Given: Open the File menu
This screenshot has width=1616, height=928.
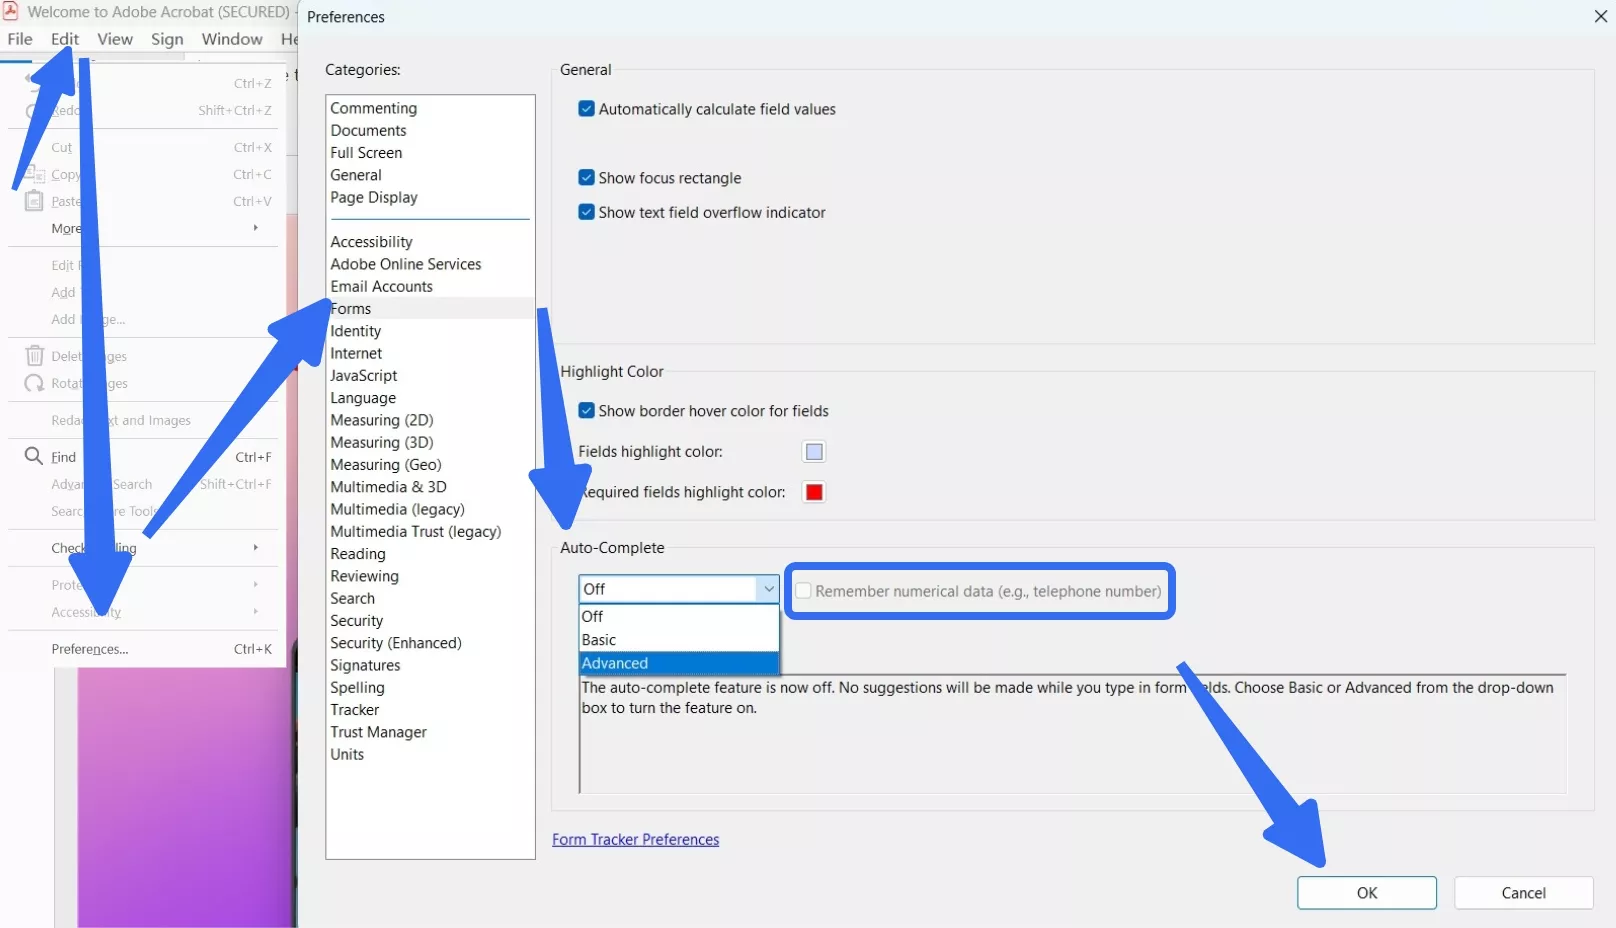Looking at the screenshot, I should click(20, 39).
